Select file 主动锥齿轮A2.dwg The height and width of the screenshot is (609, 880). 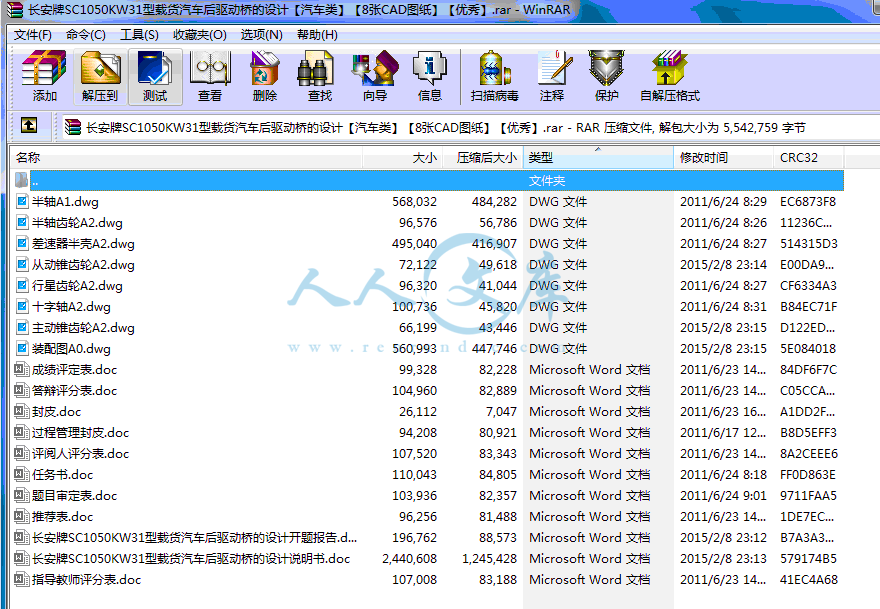point(83,328)
